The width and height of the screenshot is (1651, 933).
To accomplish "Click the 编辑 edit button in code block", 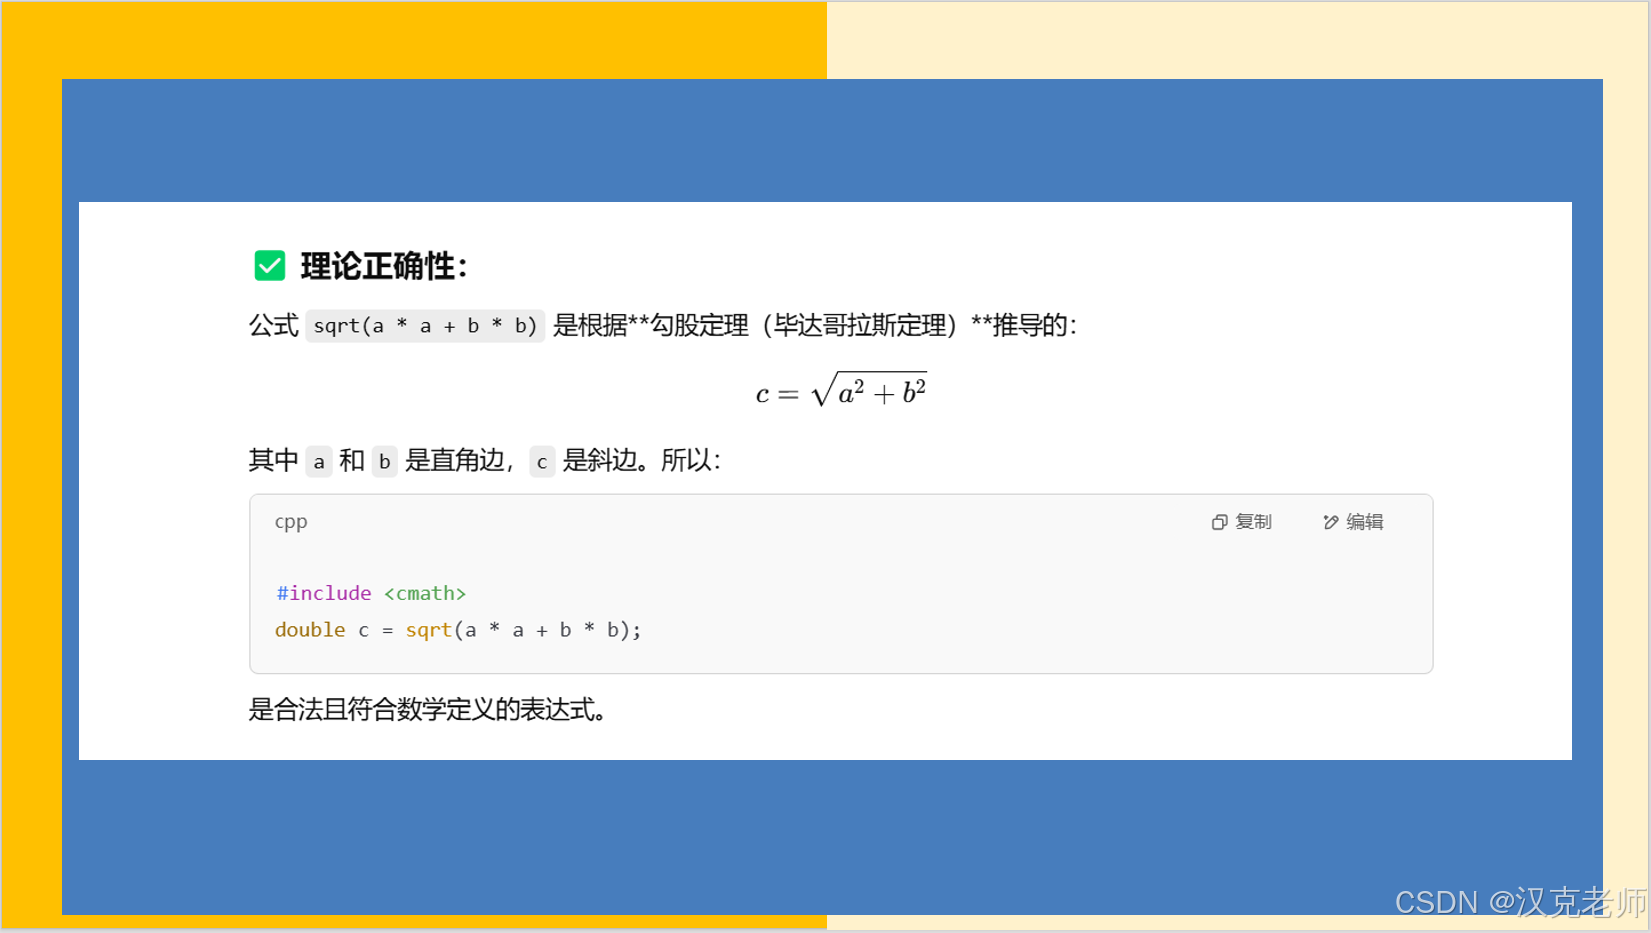I will [1353, 522].
